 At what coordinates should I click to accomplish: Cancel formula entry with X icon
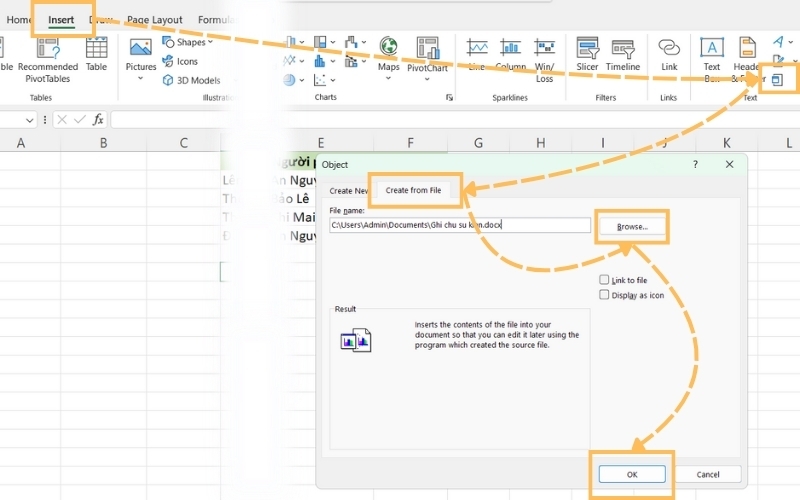[x=62, y=119]
